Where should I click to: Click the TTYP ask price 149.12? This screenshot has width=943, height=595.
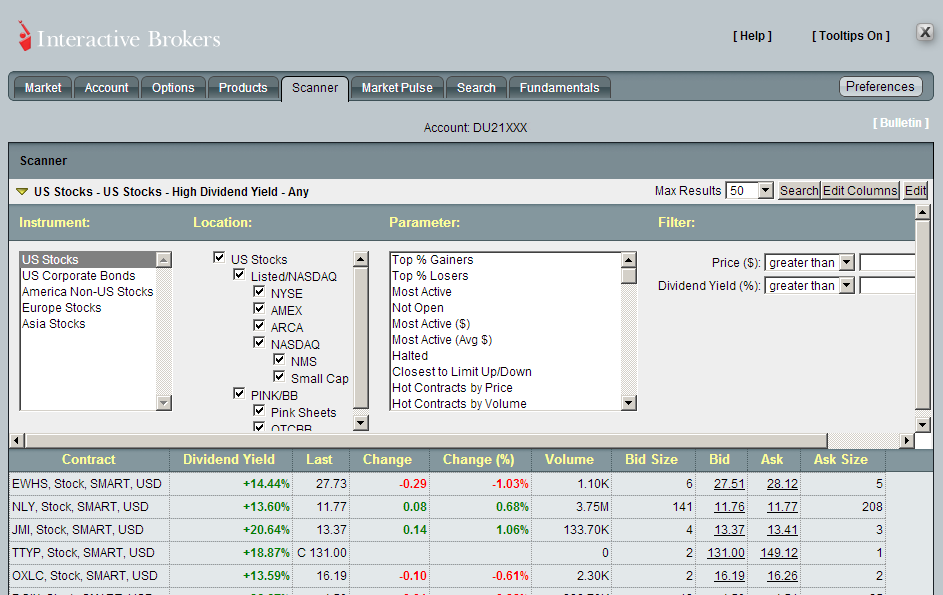(778, 552)
